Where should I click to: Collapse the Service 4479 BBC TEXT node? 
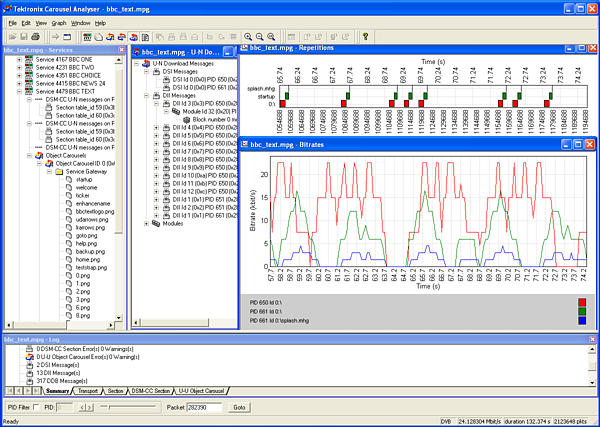(x=19, y=91)
